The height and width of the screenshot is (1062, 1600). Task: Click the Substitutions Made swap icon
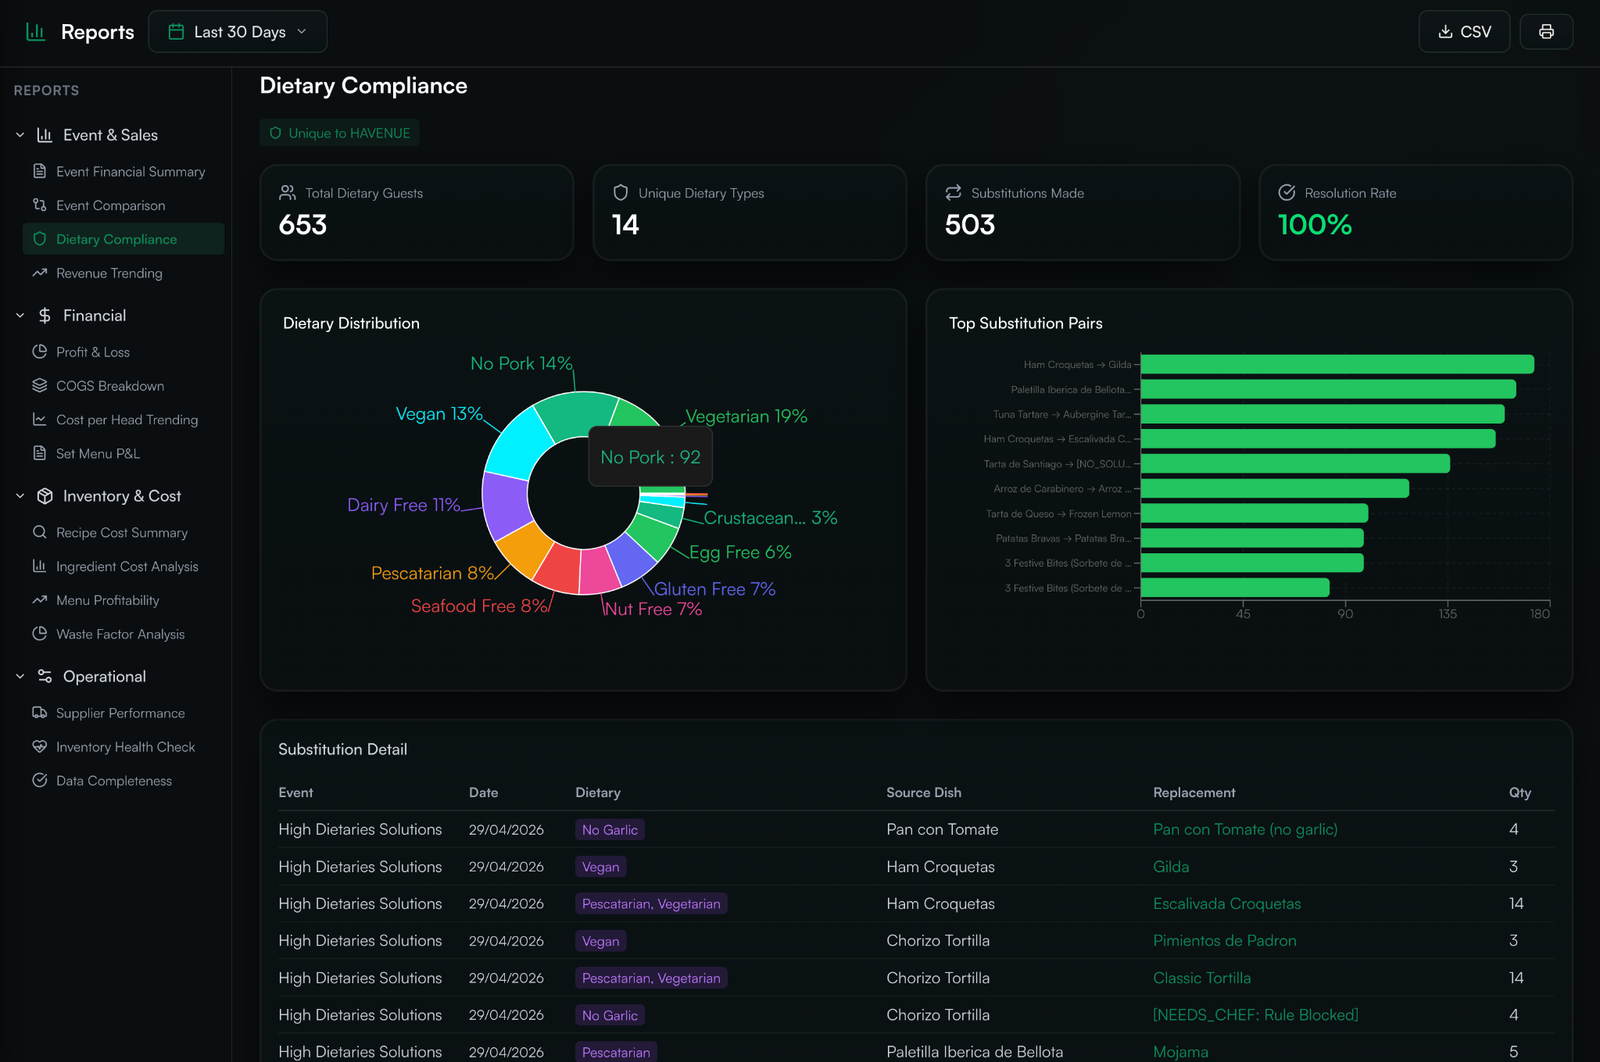pyautogui.click(x=954, y=193)
